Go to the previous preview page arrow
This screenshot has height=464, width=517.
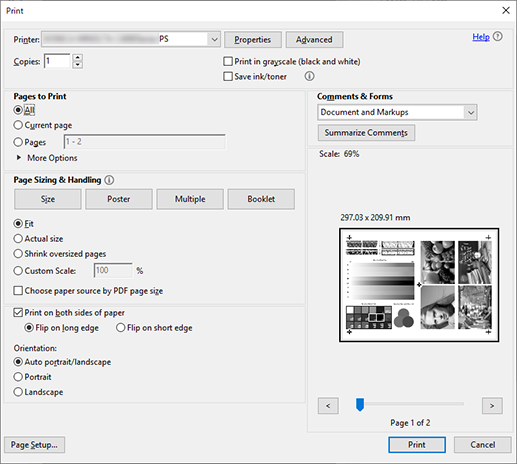(x=328, y=406)
